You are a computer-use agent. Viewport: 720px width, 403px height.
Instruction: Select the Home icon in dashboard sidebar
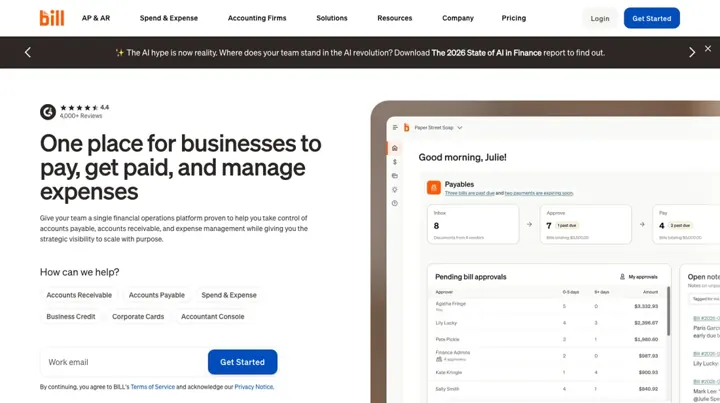click(394, 148)
